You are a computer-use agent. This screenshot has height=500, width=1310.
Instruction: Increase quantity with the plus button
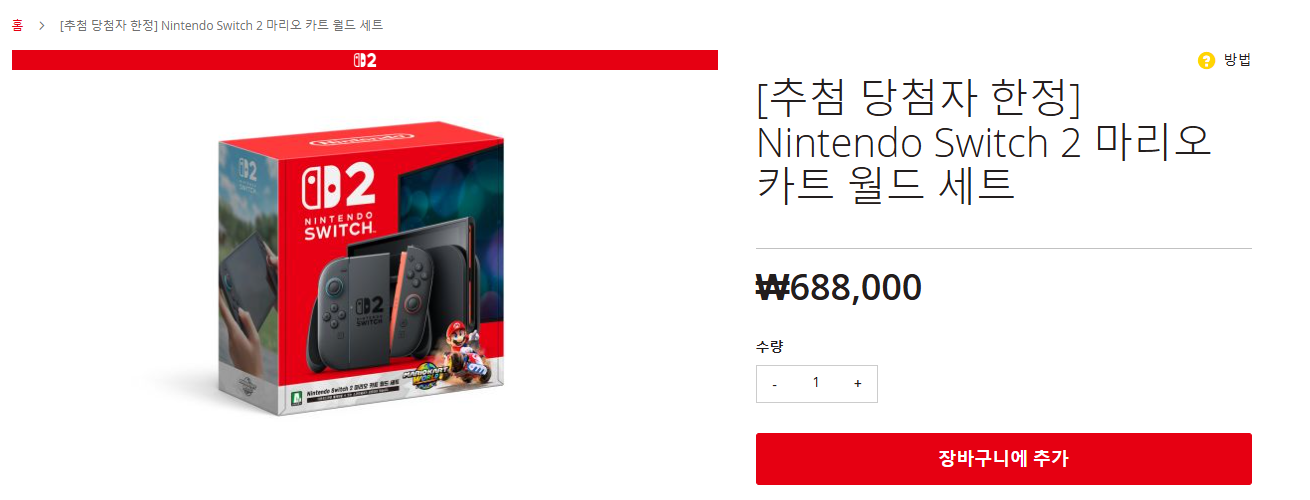[857, 384]
